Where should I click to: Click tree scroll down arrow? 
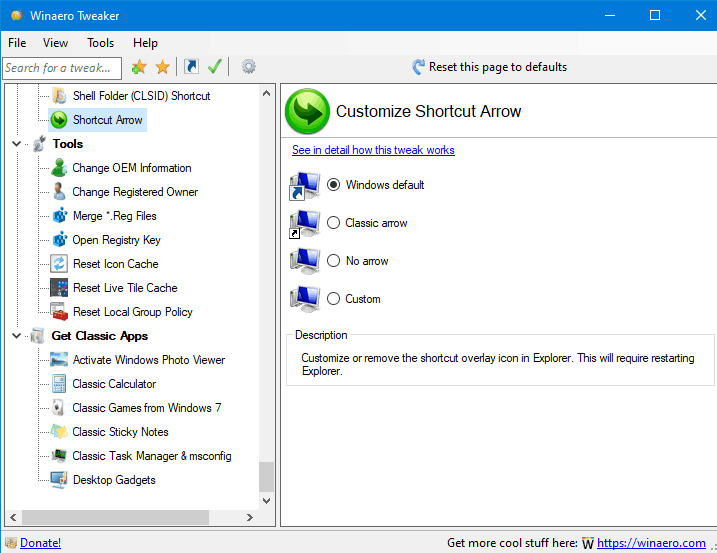click(267, 500)
